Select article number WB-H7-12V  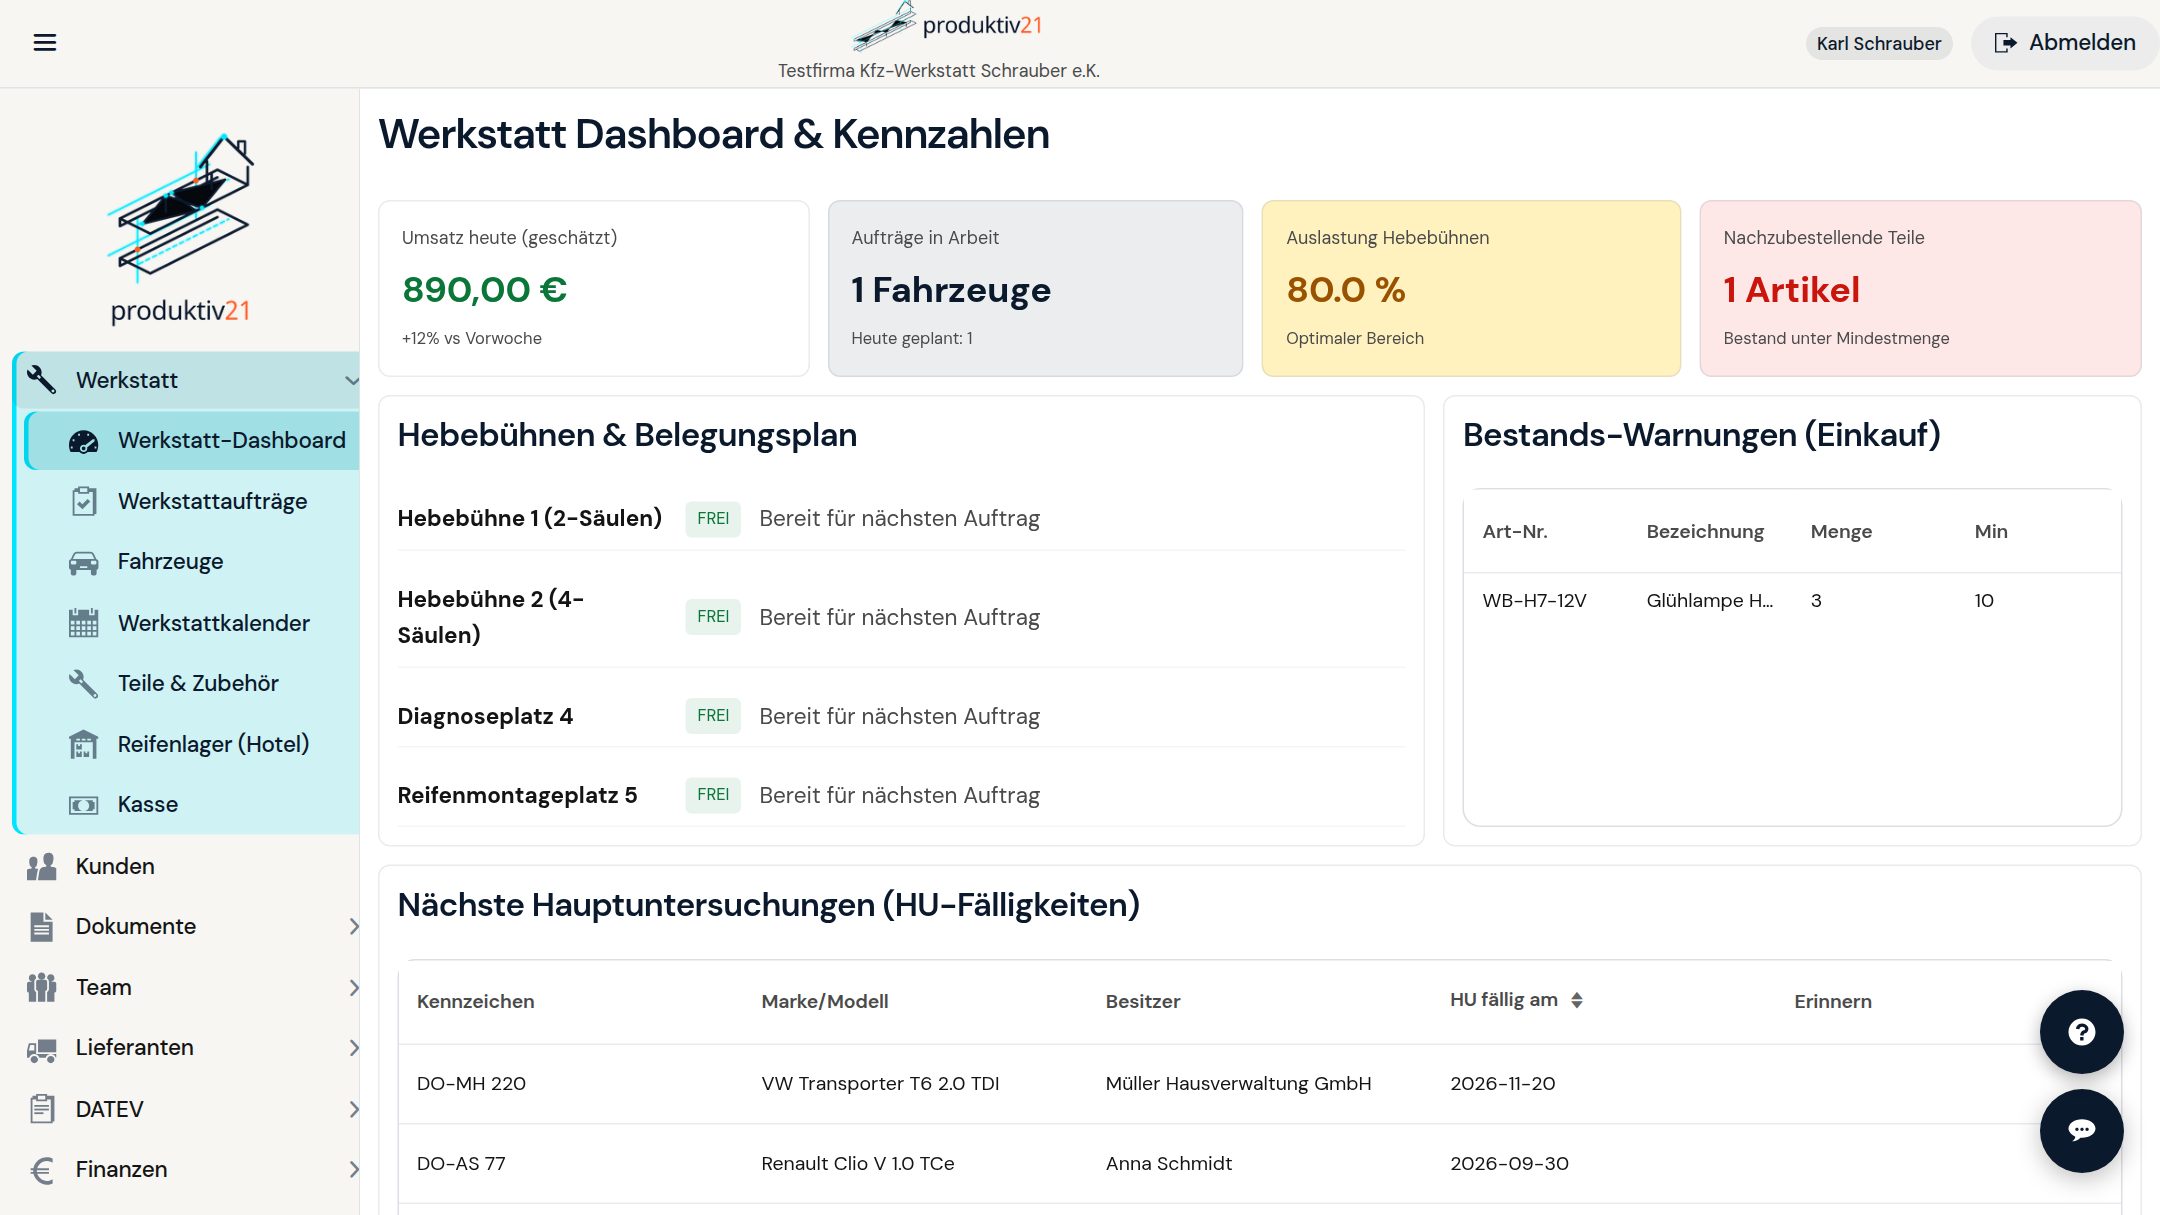tap(1534, 601)
